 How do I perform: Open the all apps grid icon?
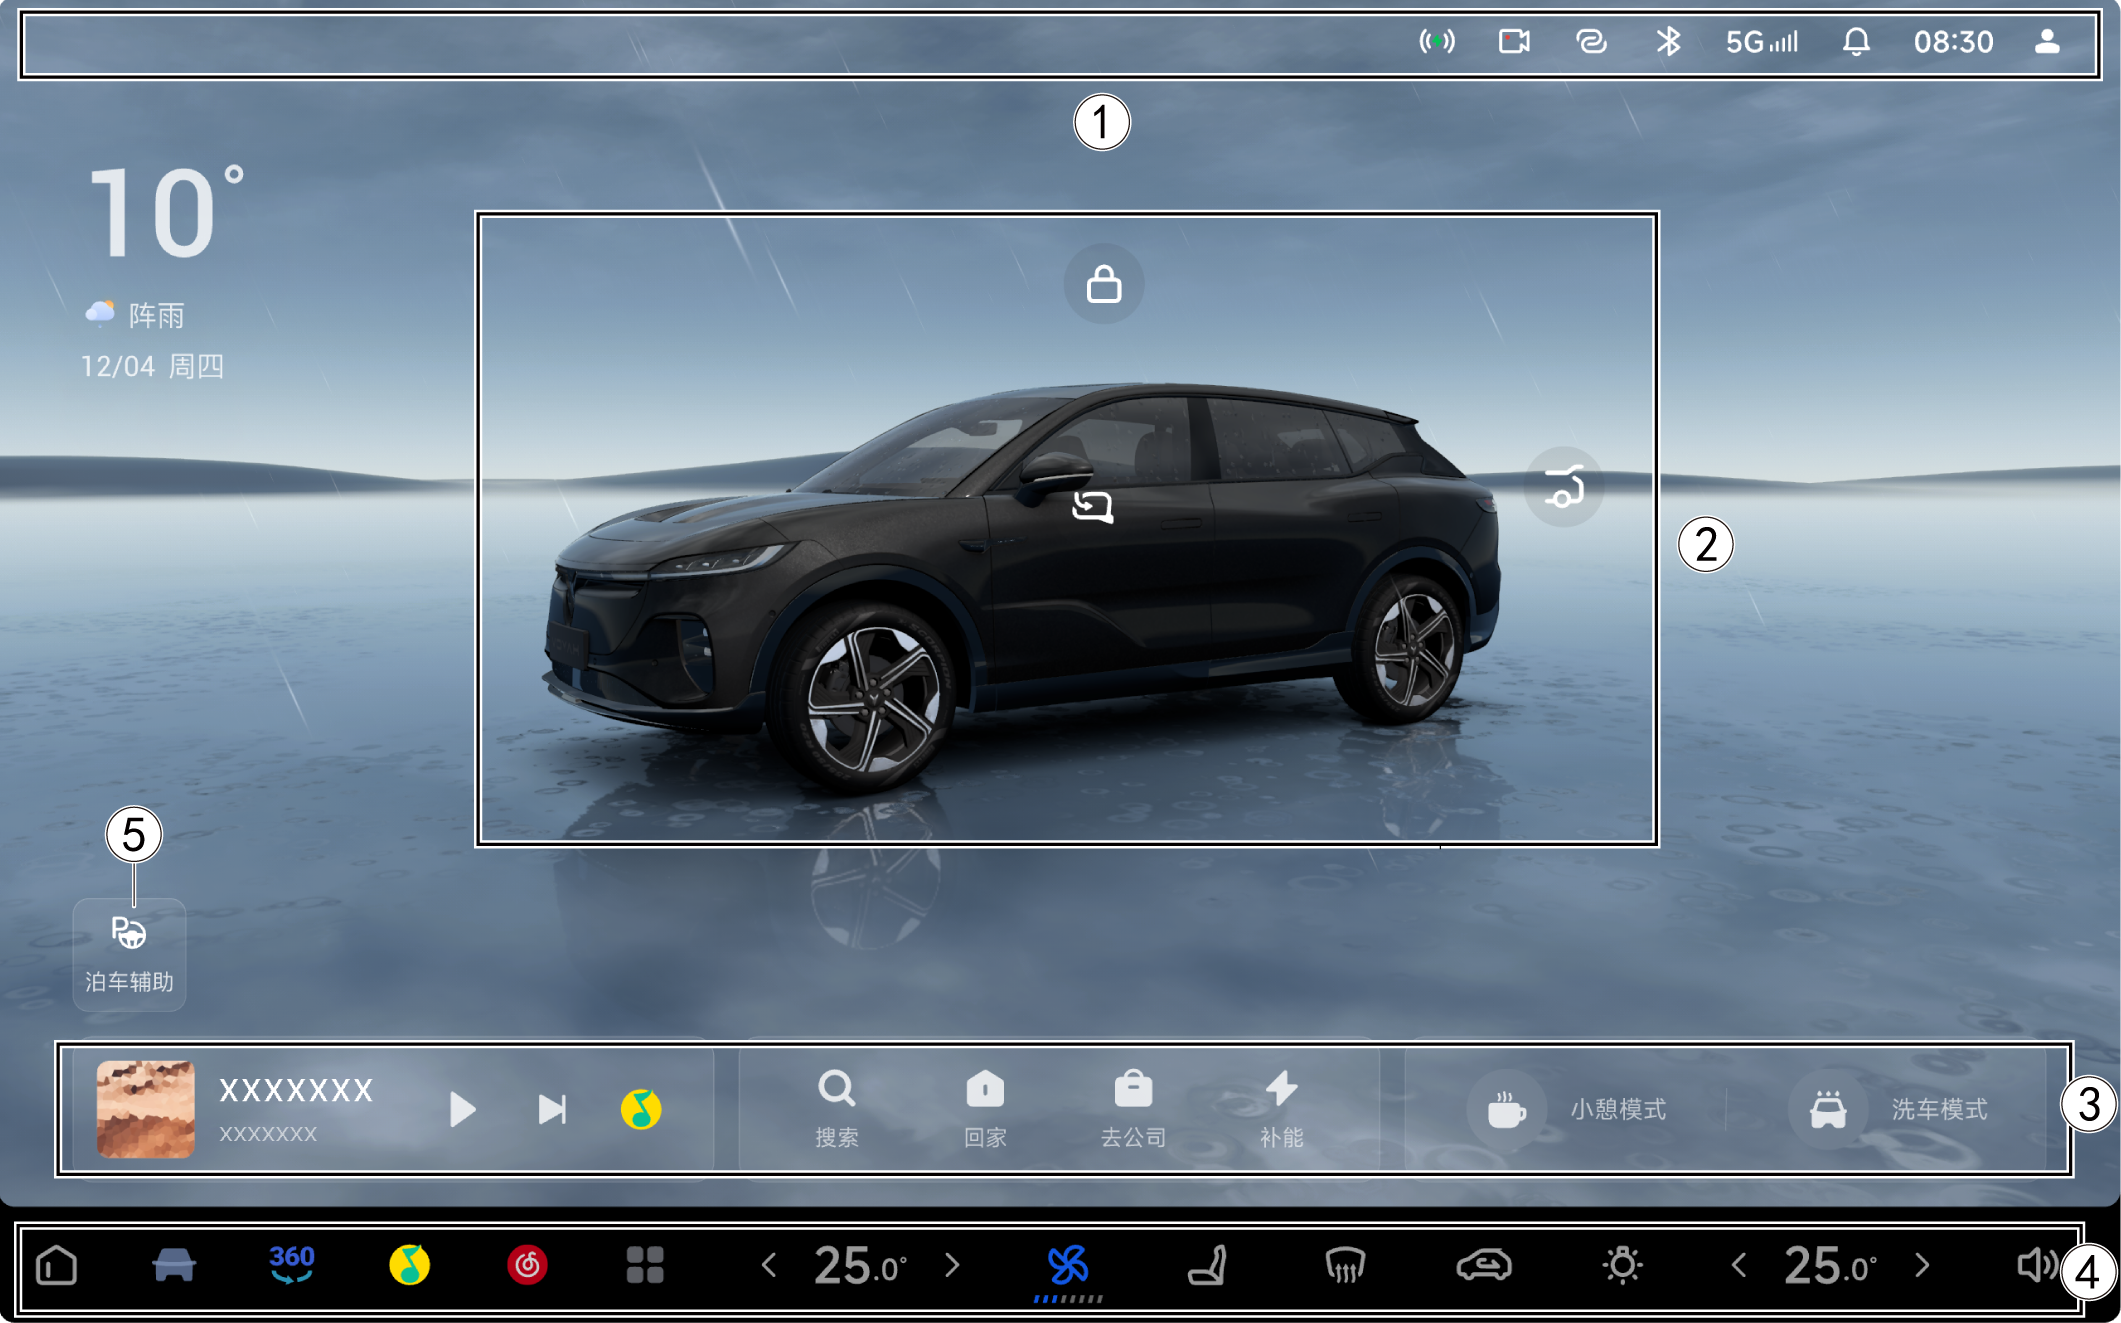point(645,1265)
